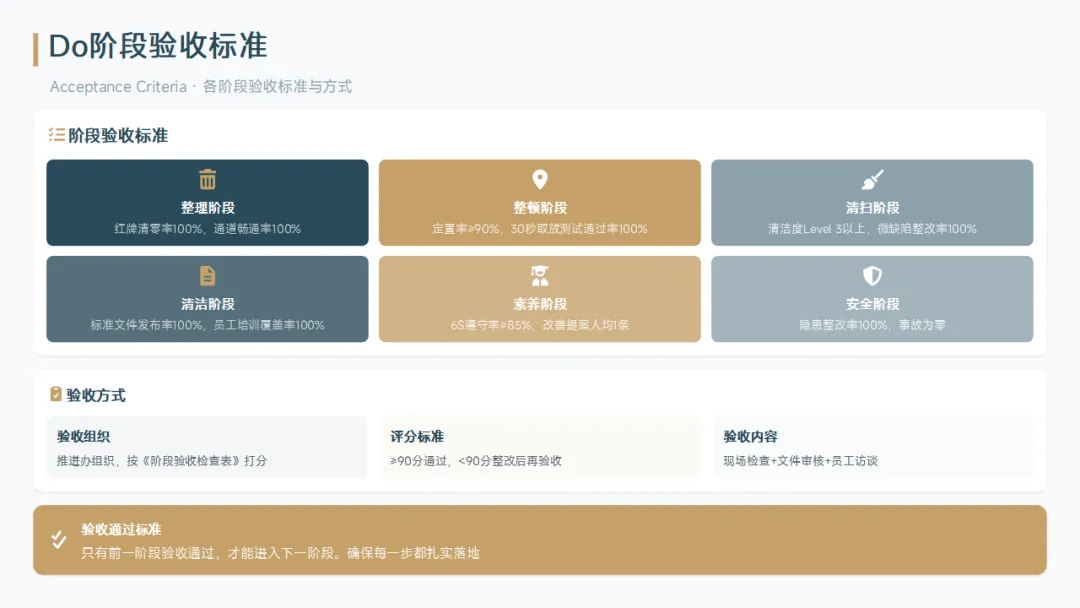The image size is (1080, 608).
Task: Click the checklist icon beside 阶段验收标准
Action: [x=56, y=135]
